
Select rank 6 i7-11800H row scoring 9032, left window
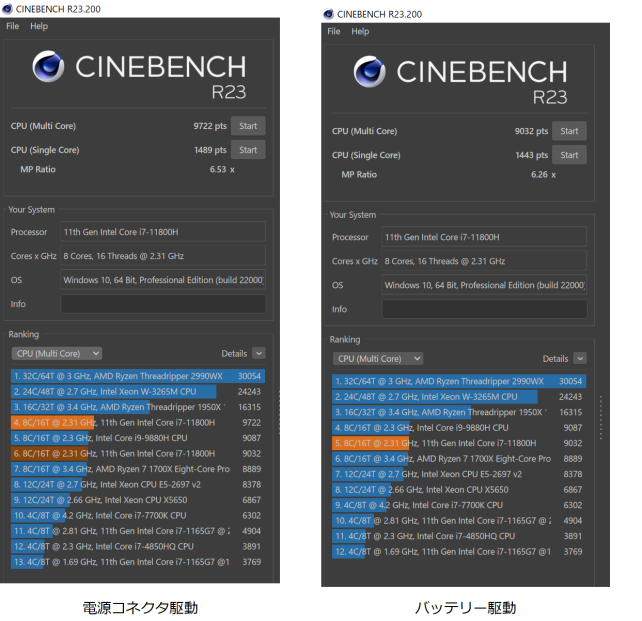[138, 454]
